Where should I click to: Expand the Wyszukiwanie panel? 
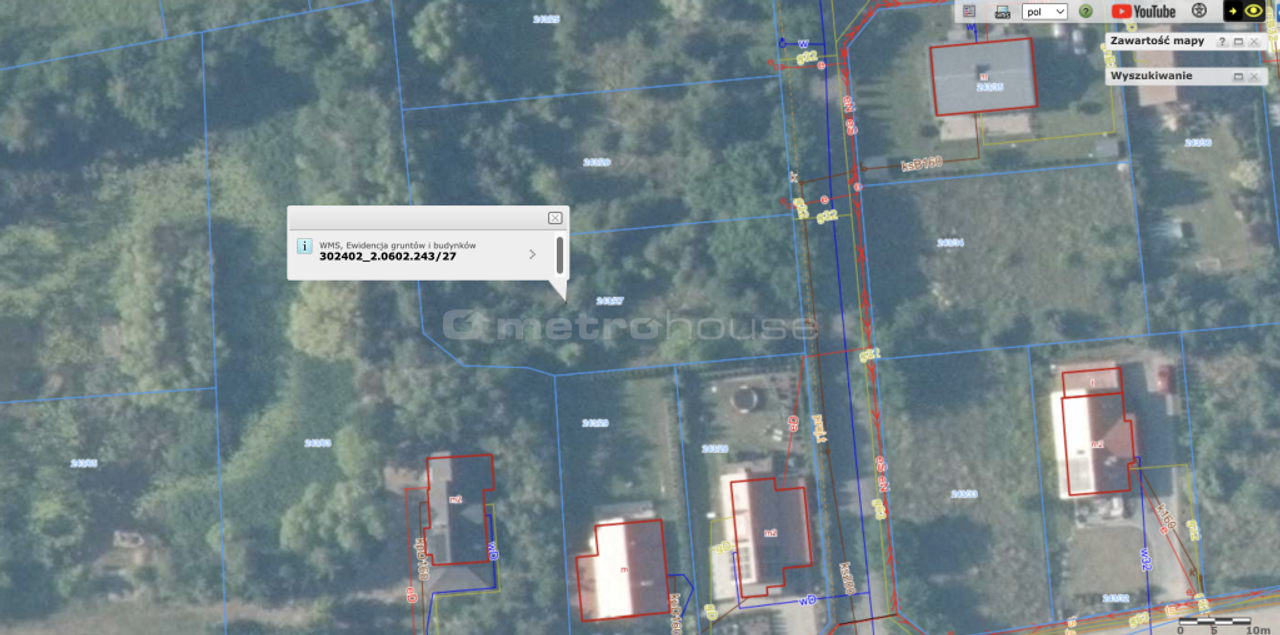pos(1238,77)
